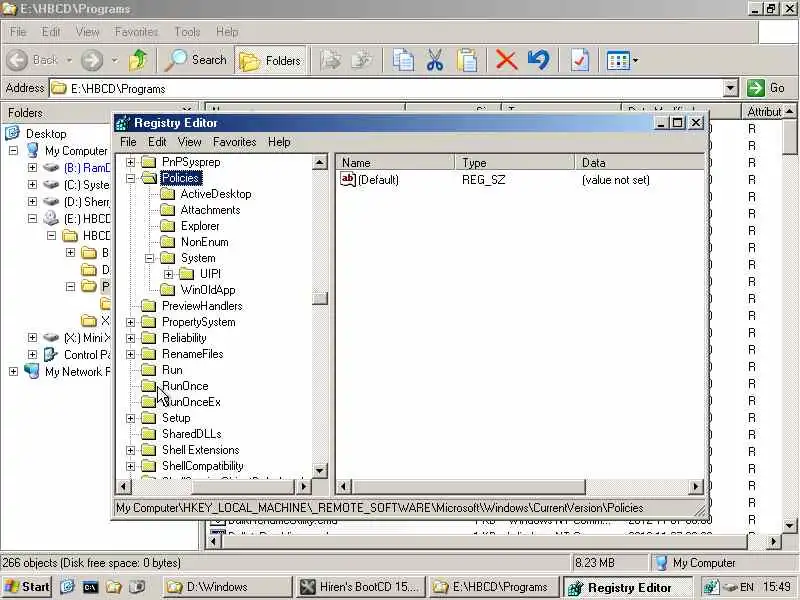Click the E:\HBCD\Programs address field
Viewport: 800px width, 600px height.
click(x=386, y=88)
